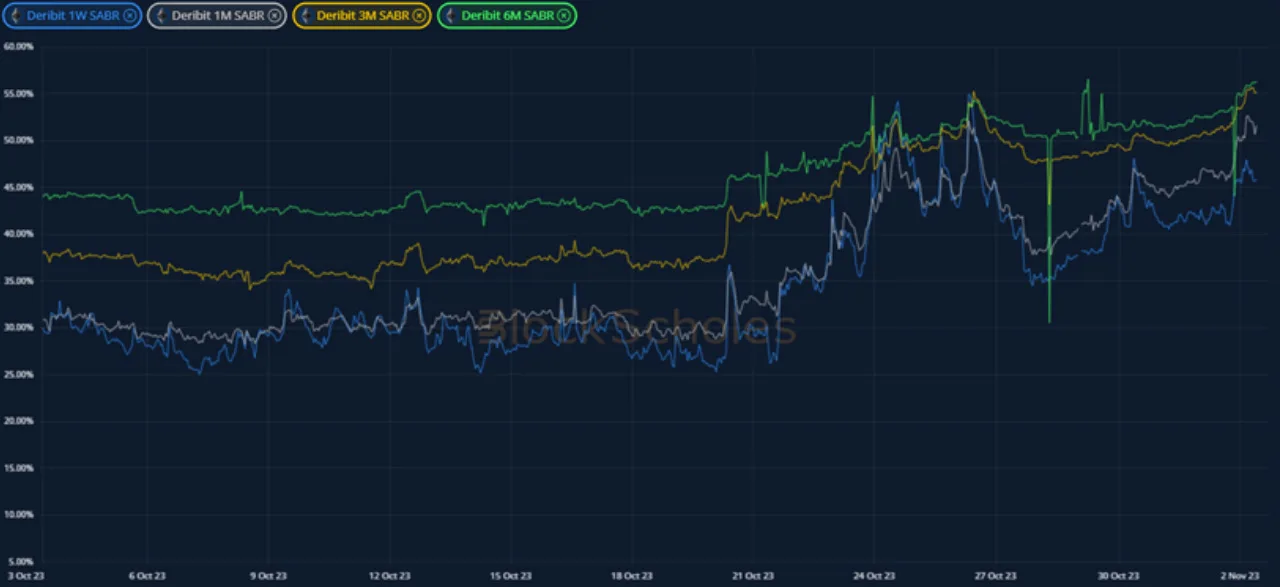Click the 5.00% y-axis label
Image resolution: width=1280 pixels, height=587 pixels.
click(x=20, y=562)
